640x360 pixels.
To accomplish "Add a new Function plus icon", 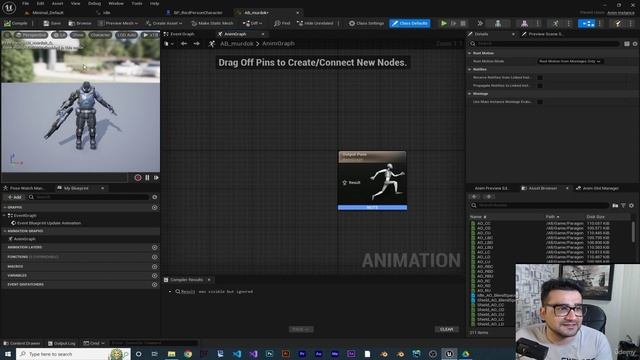I will tap(155, 257).
